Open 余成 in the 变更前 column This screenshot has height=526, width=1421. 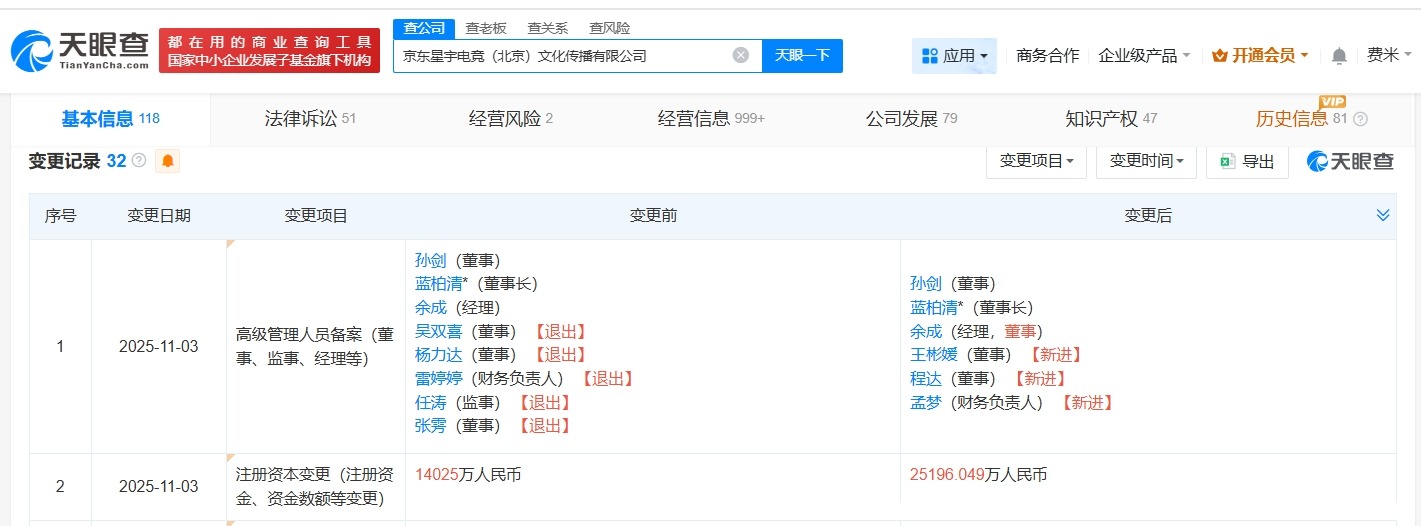pos(431,307)
